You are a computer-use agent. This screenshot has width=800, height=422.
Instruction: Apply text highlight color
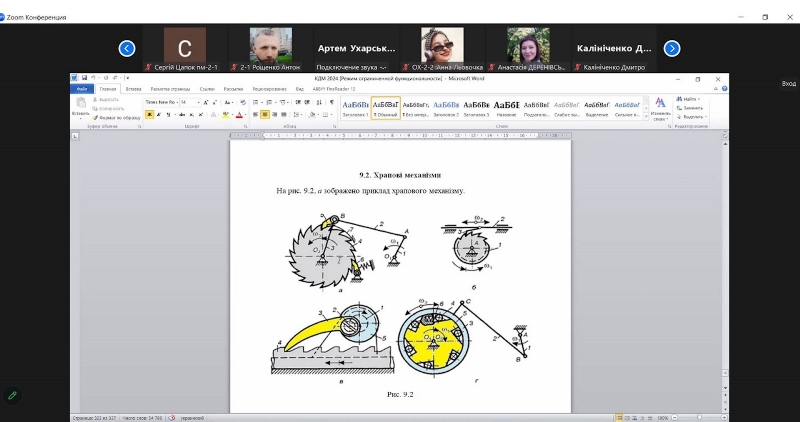pos(225,115)
